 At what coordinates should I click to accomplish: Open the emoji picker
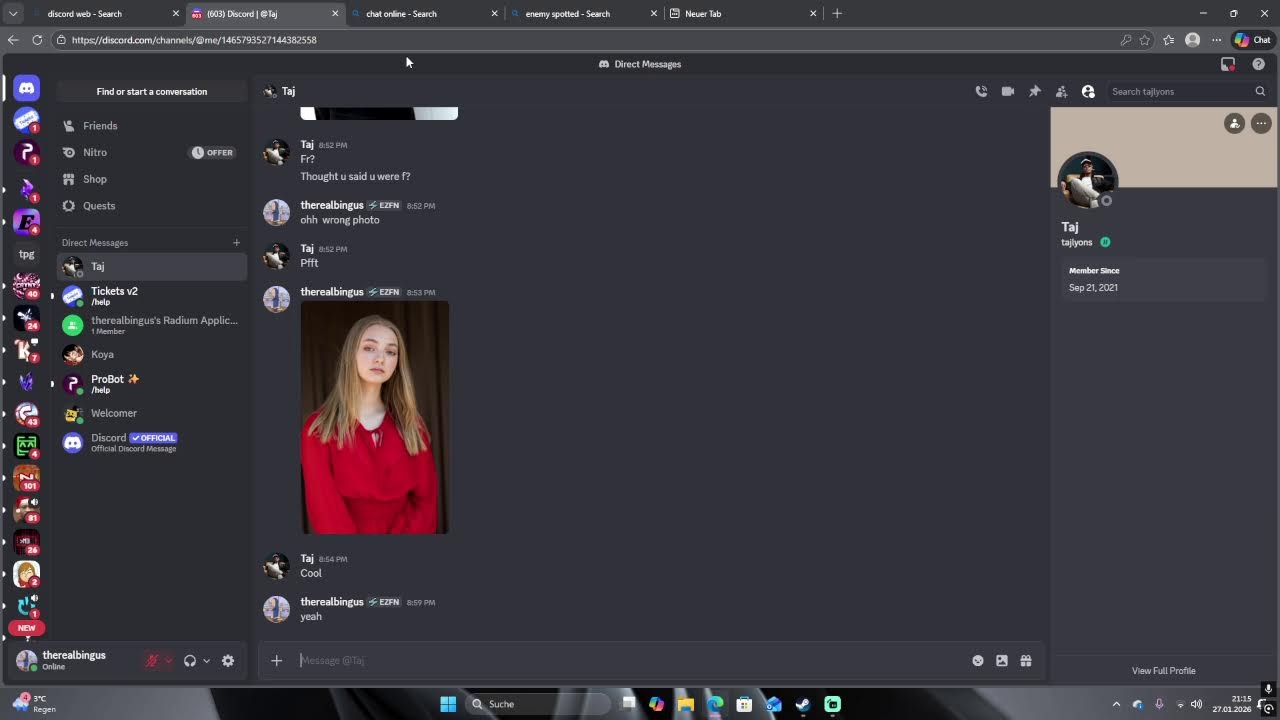coord(978,660)
